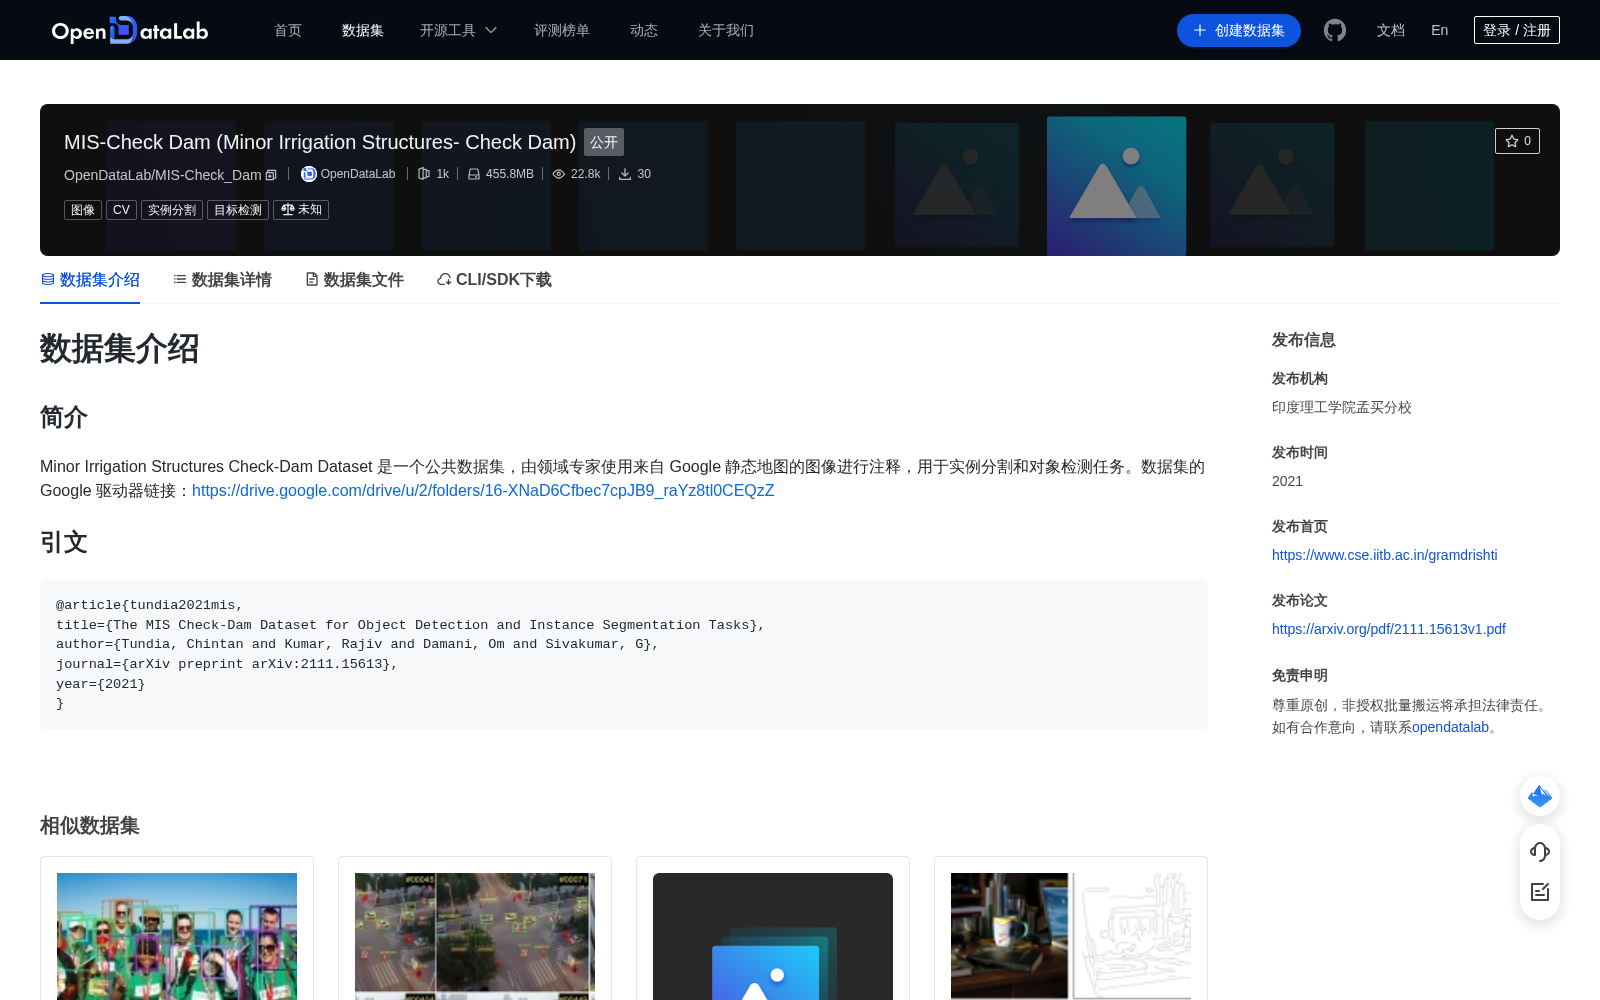
Task: Open 评测榜单 page
Action: point(561,30)
